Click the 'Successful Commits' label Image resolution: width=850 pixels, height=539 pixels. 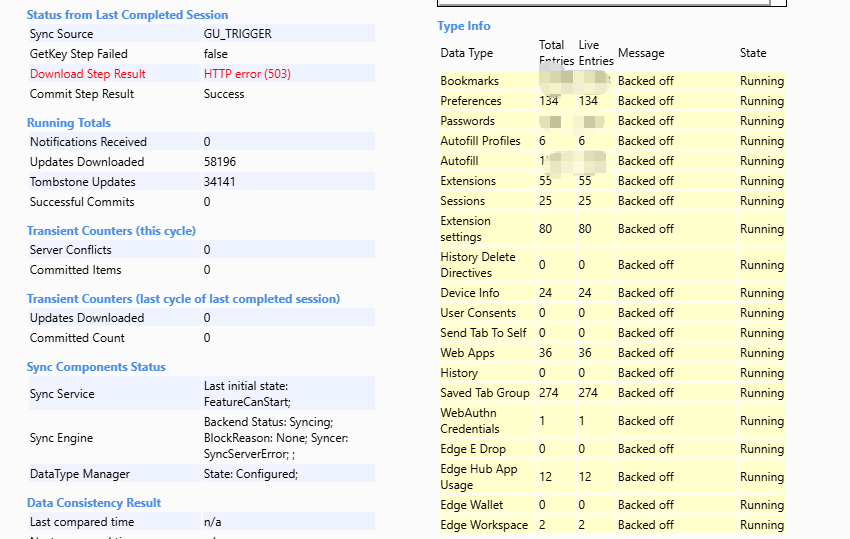(82, 202)
